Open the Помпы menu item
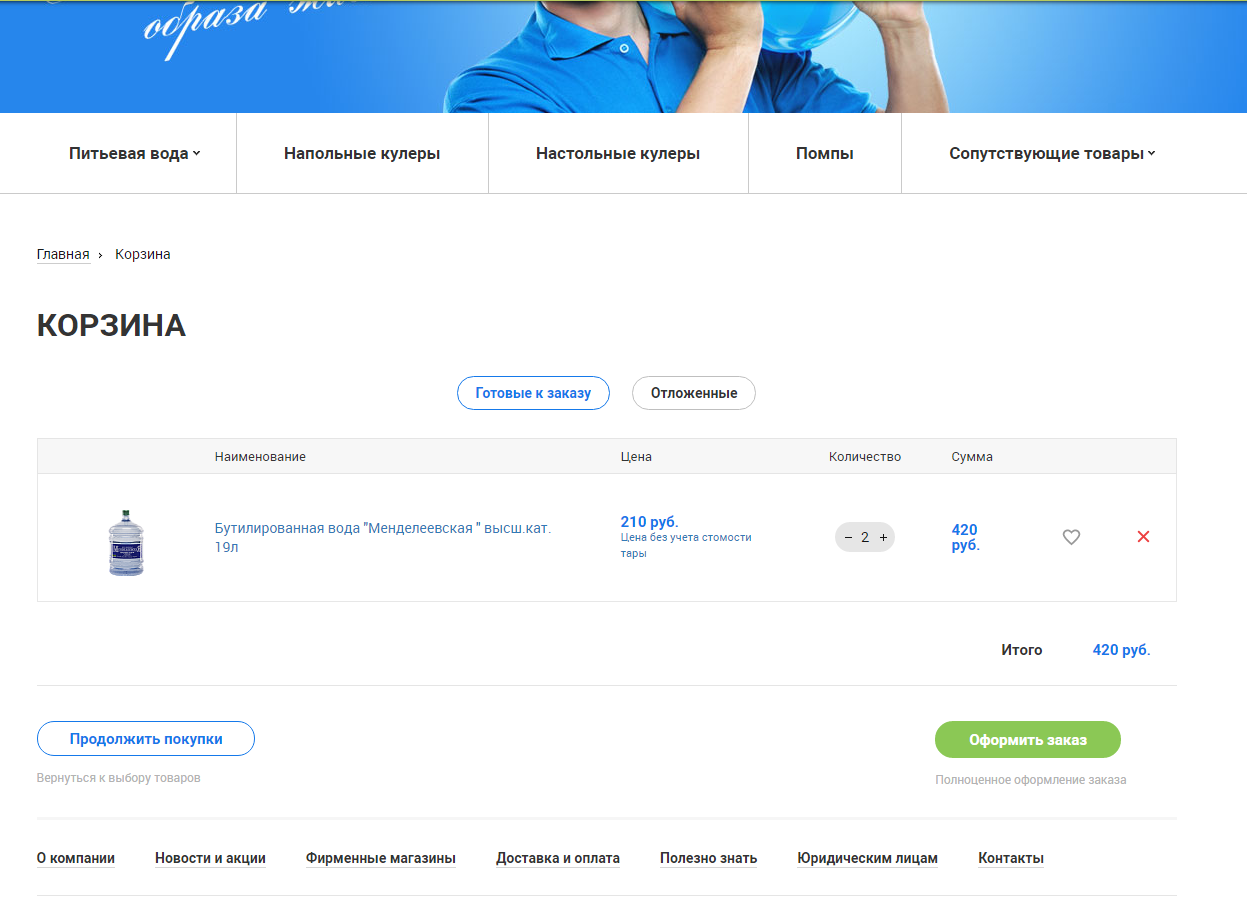This screenshot has height=904, width=1247. (x=825, y=154)
